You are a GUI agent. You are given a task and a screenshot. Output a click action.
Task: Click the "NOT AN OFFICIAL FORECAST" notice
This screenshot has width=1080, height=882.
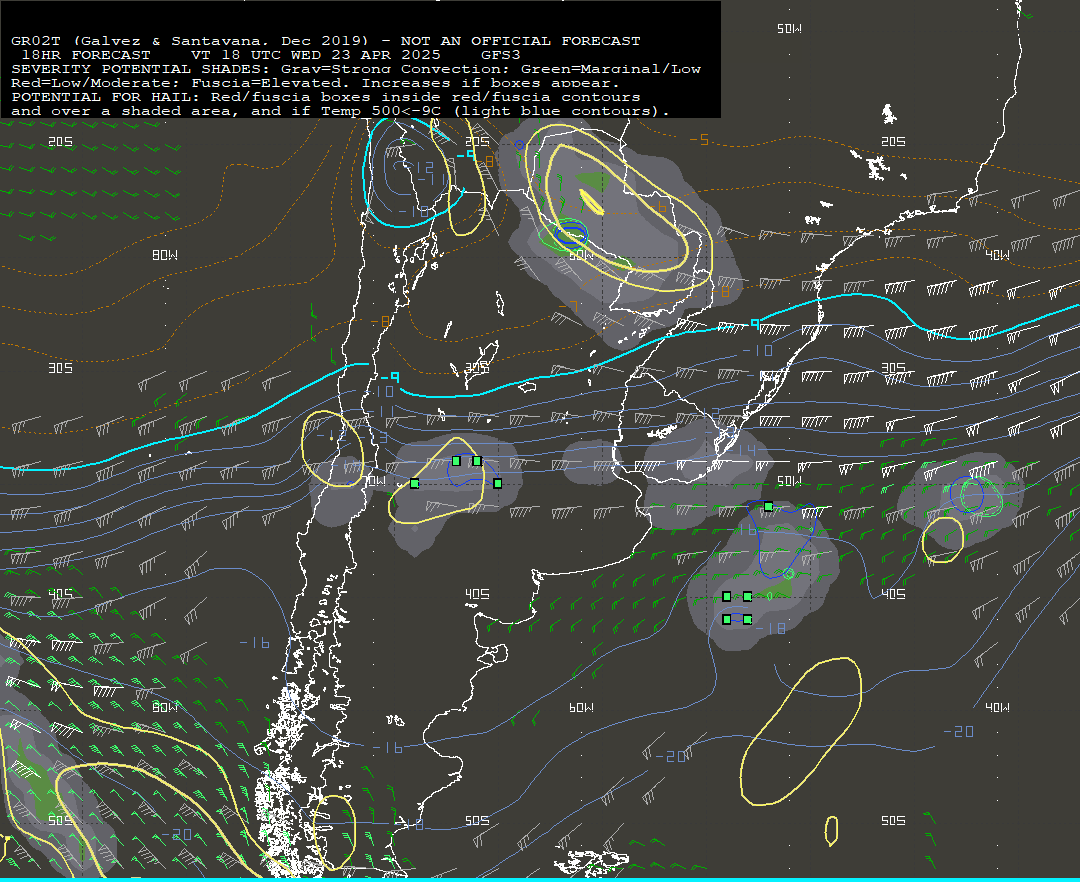click(521, 41)
